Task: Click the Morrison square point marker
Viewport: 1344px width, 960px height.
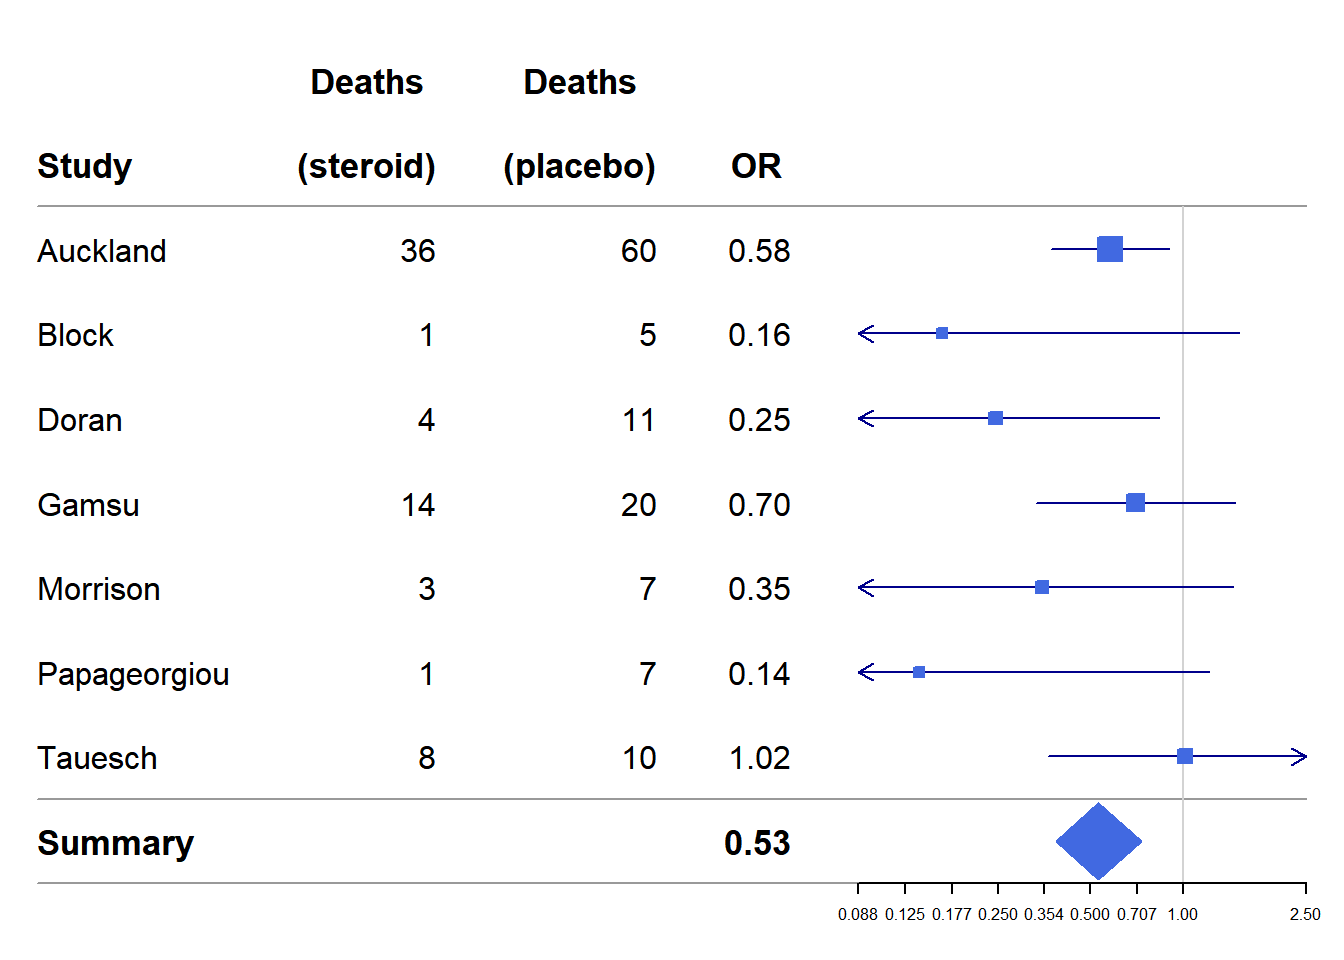Action: [1042, 587]
